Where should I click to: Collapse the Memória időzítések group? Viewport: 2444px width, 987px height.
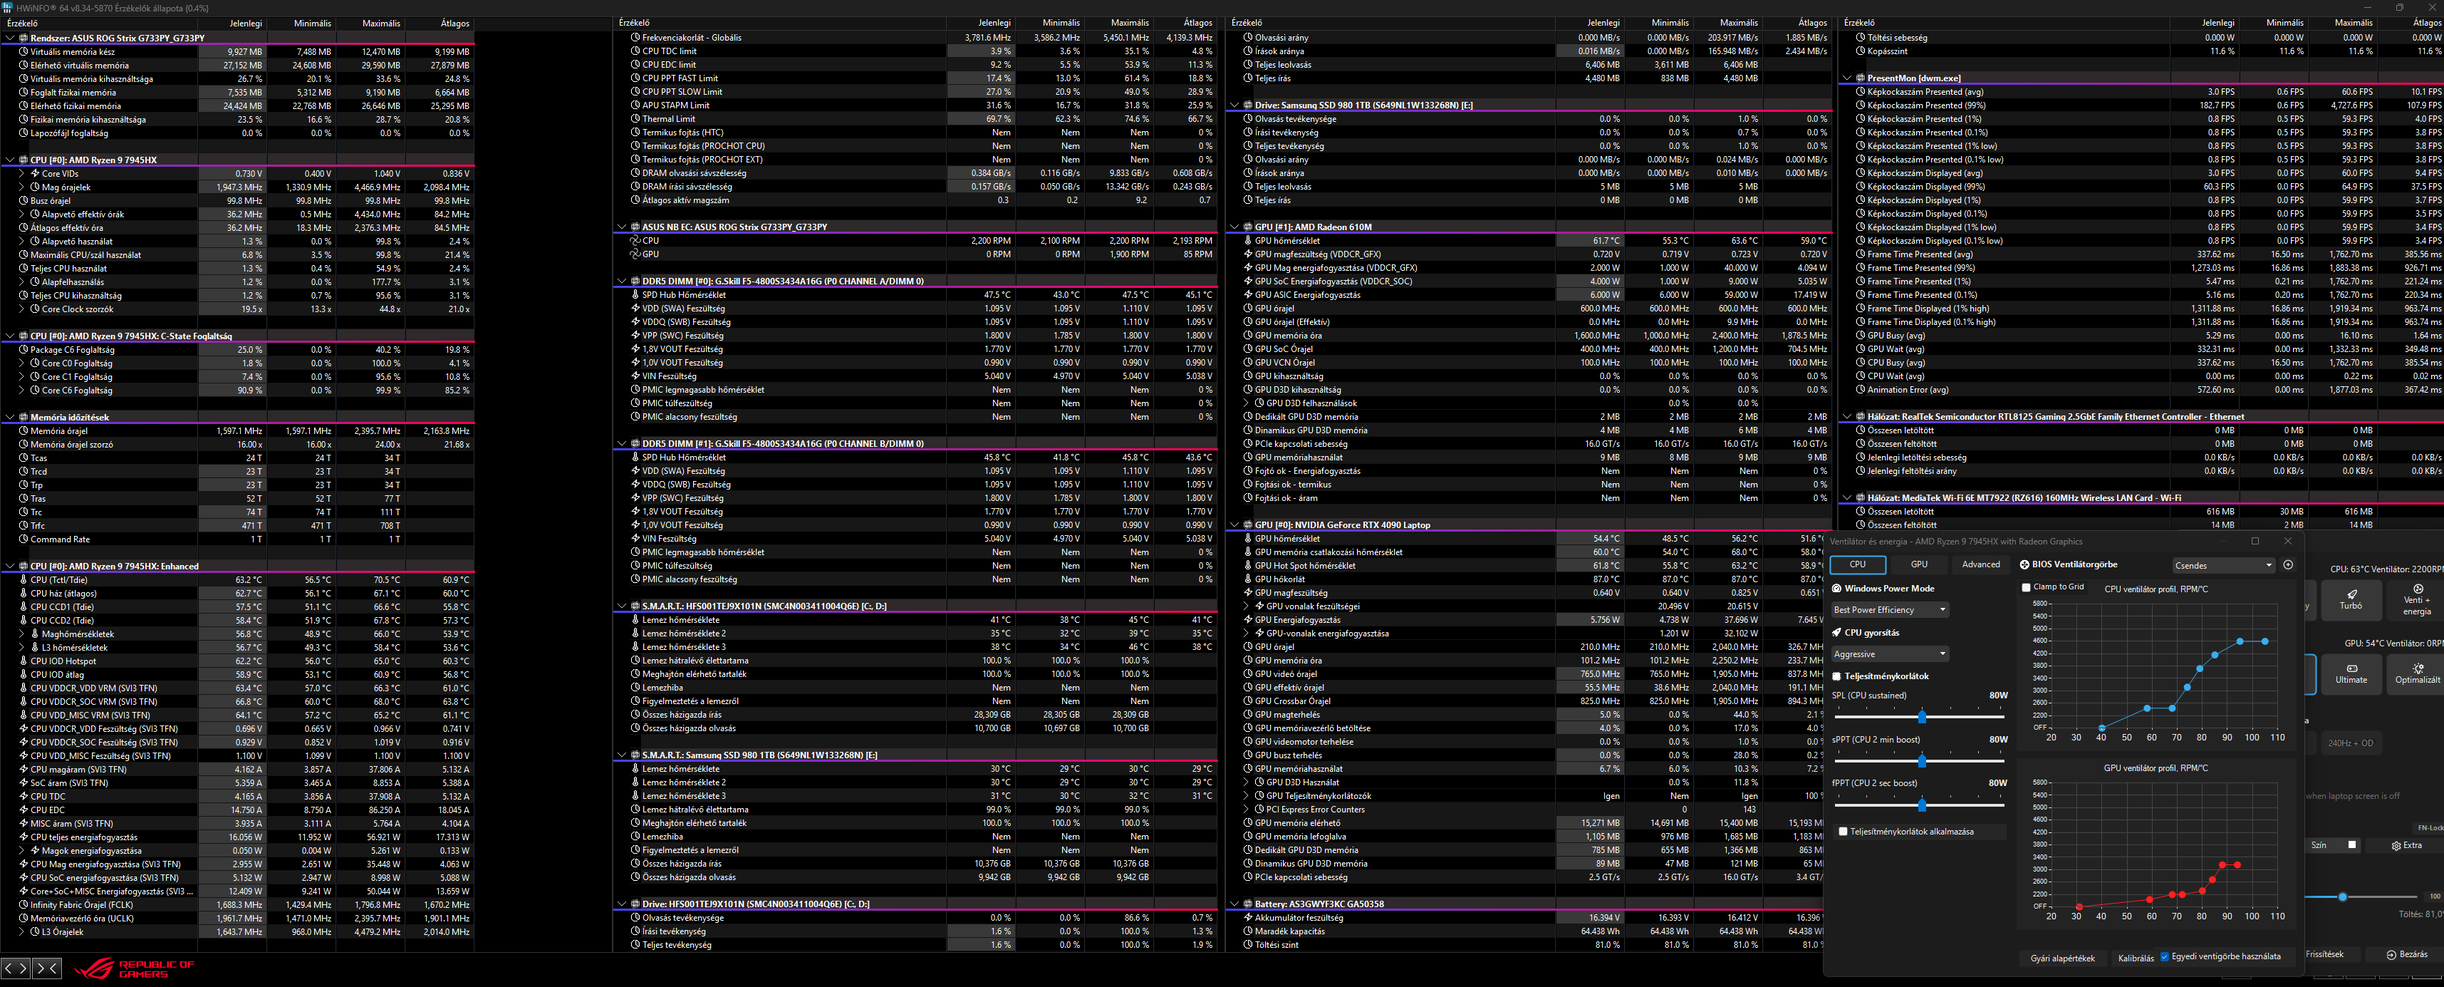click(x=10, y=417)
